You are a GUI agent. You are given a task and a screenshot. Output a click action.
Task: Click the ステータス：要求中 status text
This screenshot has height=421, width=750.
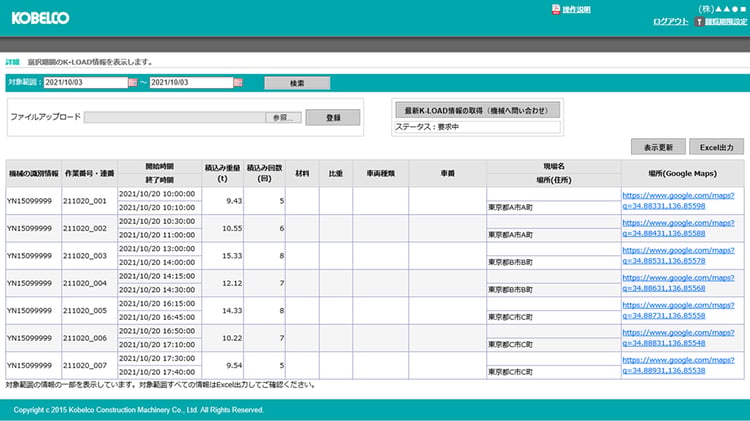click(x=427, y=127)
